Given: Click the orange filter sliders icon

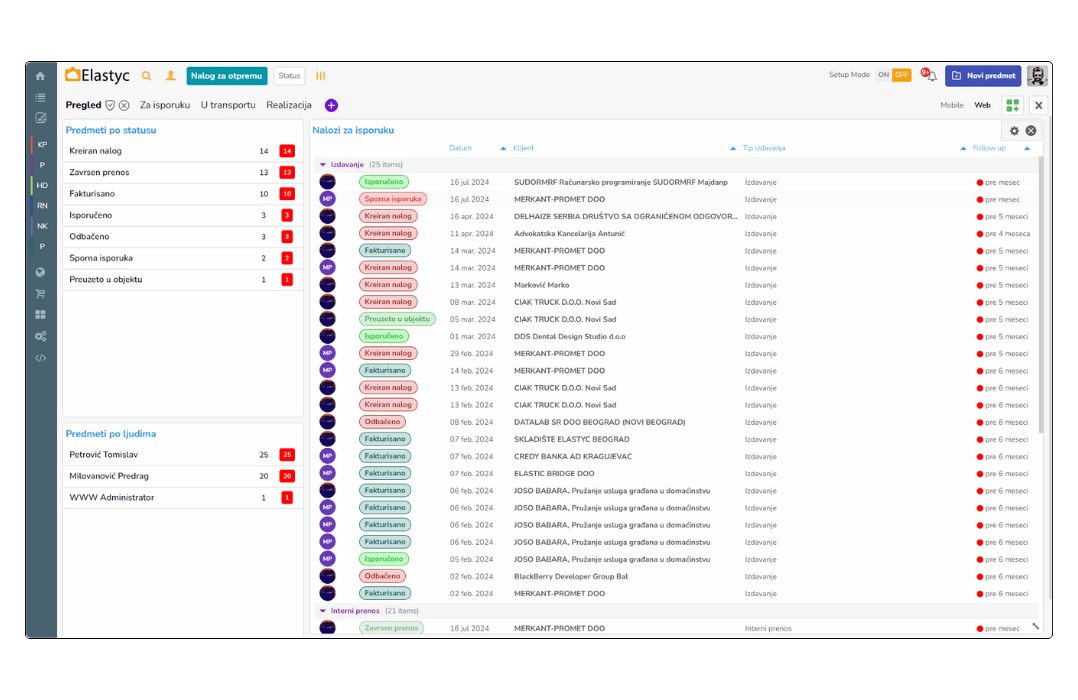Looking at the screenshot, I should 321,76.
